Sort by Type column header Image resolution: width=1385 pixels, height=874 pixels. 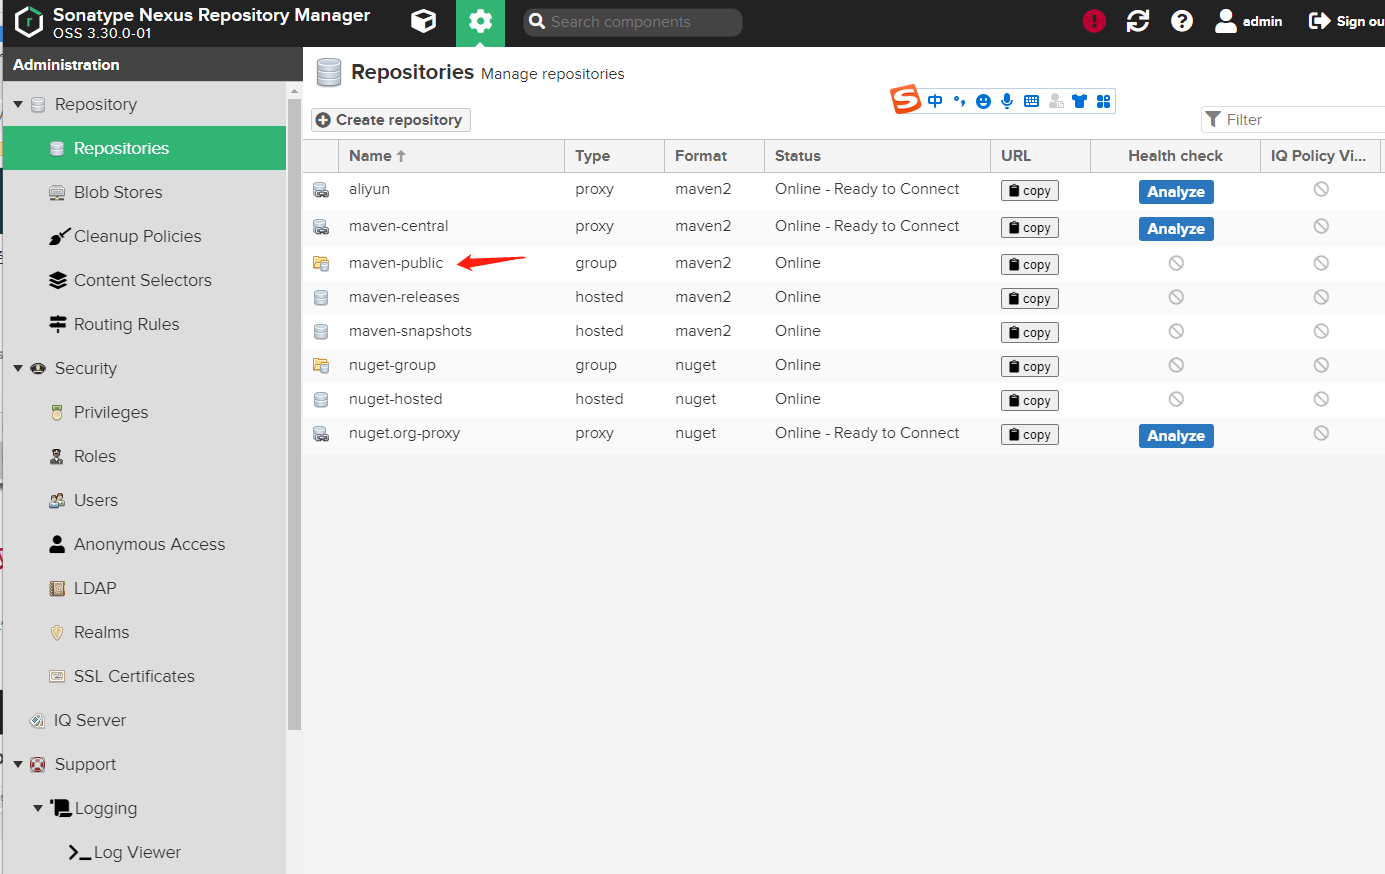point(614,156)
